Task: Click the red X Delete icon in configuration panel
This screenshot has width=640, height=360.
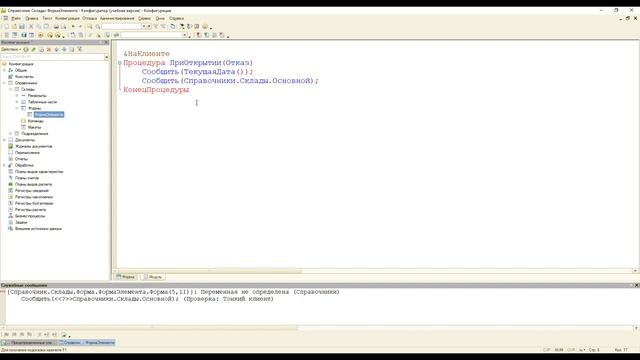Action: (49, 49)
